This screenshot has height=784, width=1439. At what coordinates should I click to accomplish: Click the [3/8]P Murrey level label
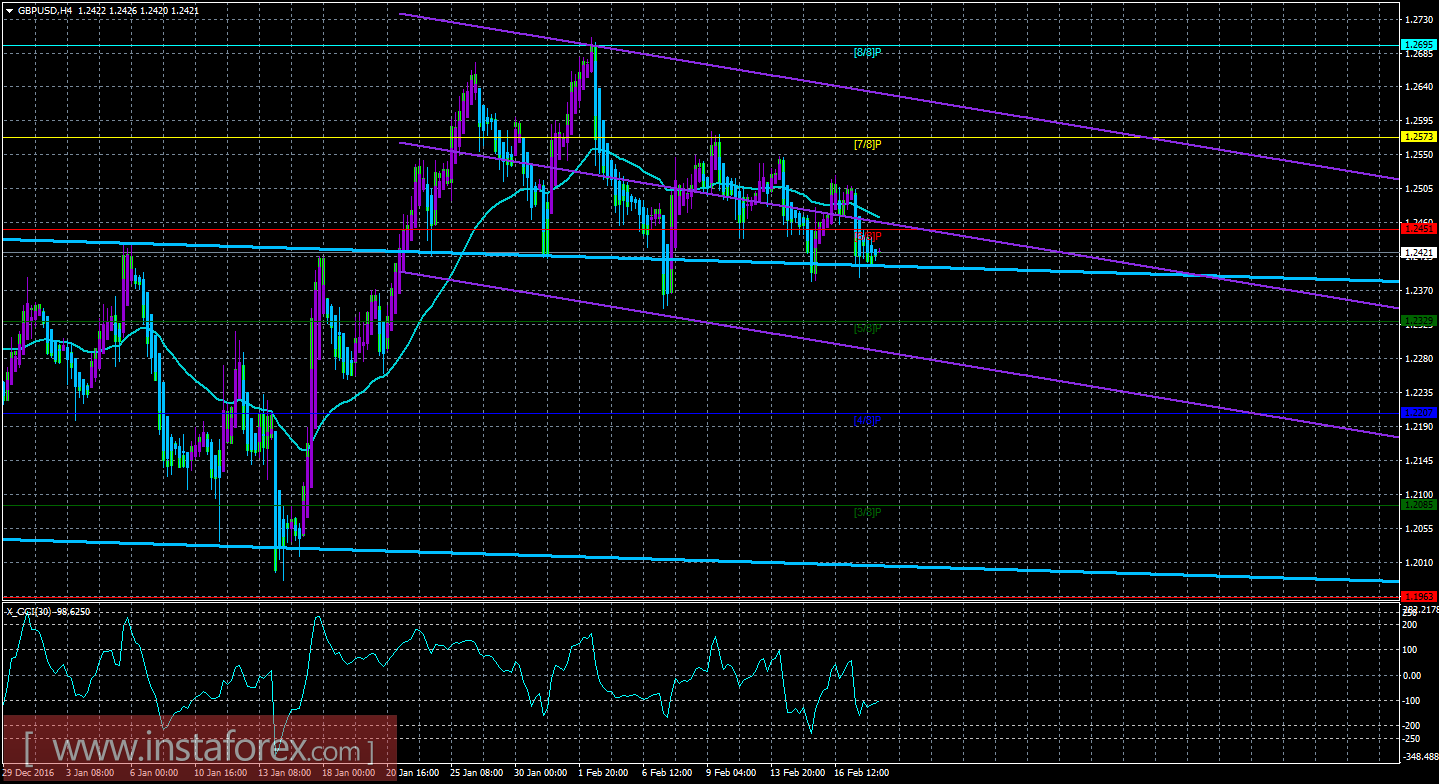pos(867,512)
